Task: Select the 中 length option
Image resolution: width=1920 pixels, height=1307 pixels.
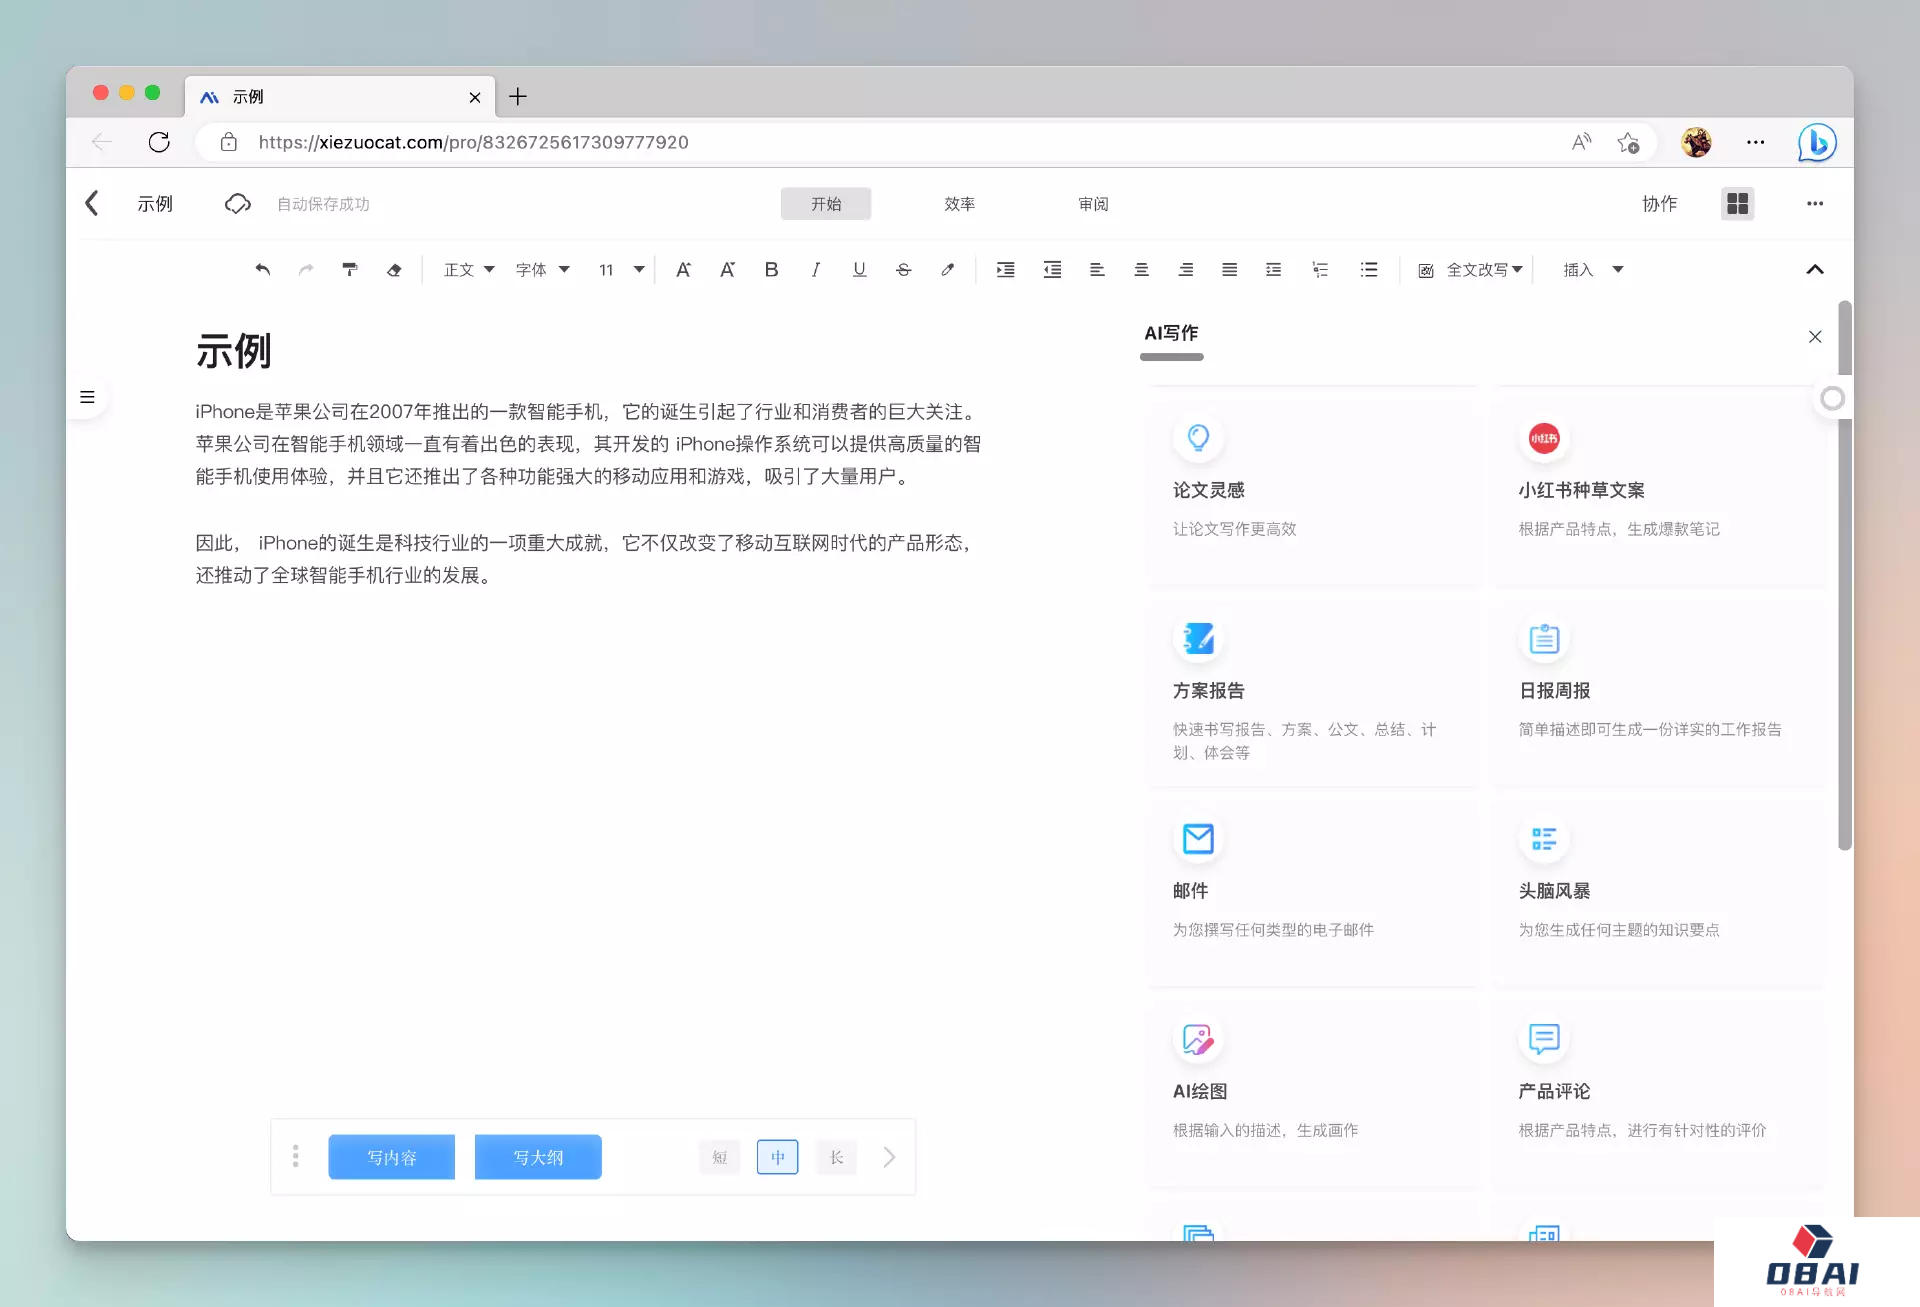Action: point(777,1157)
